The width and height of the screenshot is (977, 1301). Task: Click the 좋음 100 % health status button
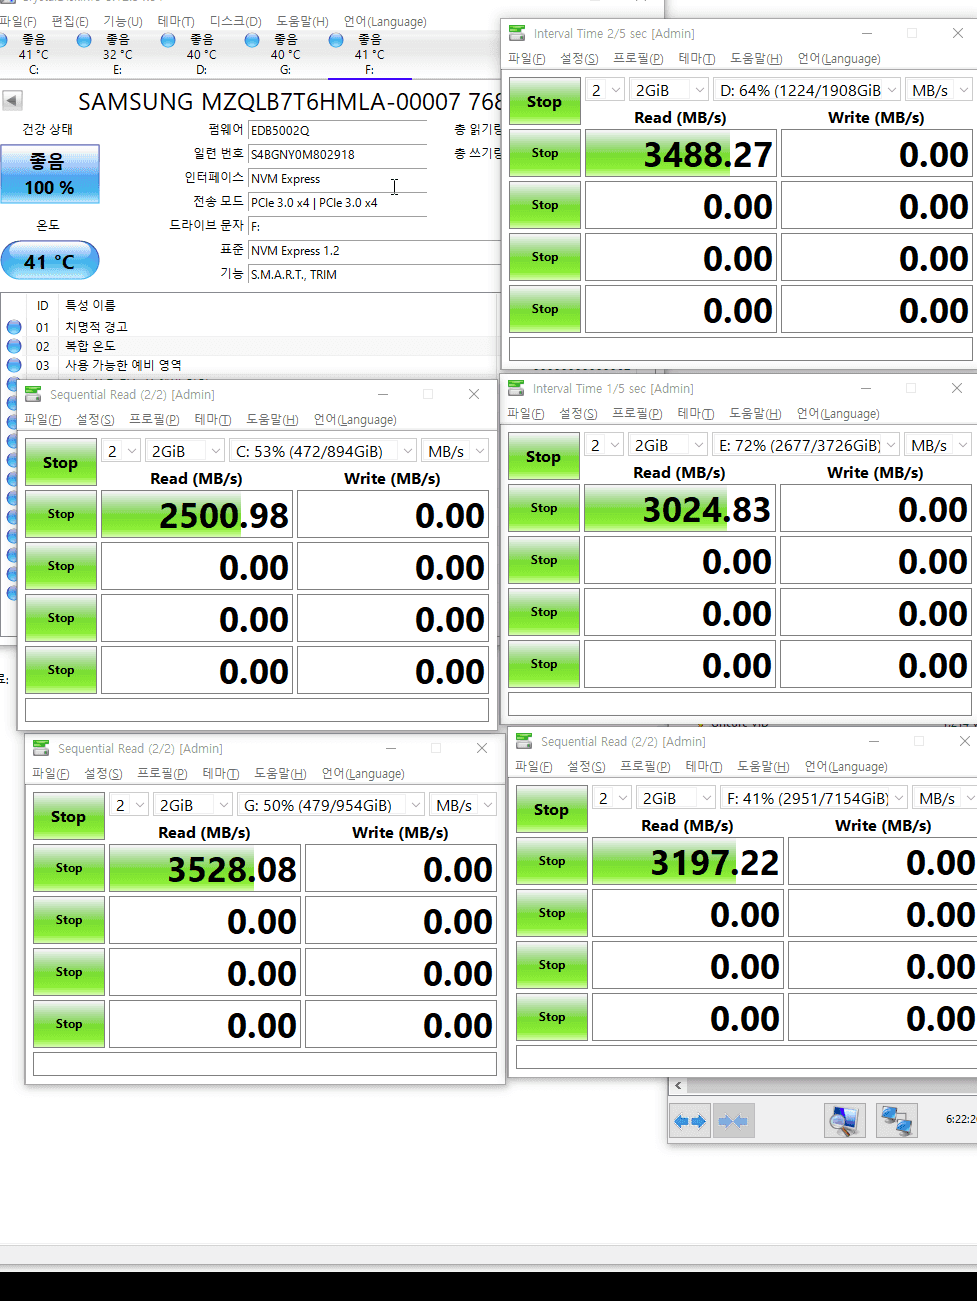click(x=50, y=174)
